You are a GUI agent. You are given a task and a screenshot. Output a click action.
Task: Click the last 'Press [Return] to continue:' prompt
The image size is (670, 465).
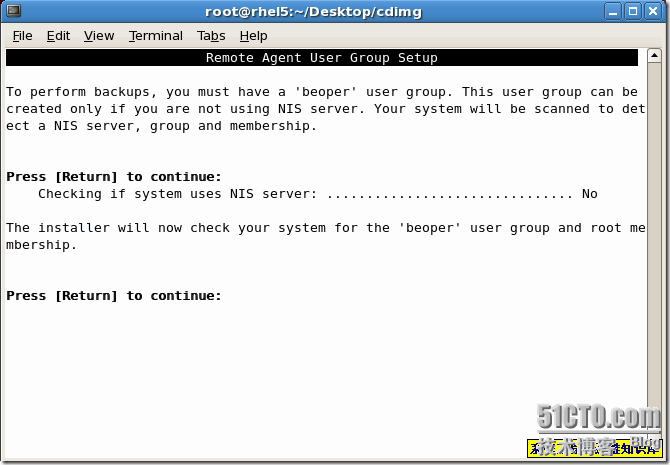tap(114, 296)
